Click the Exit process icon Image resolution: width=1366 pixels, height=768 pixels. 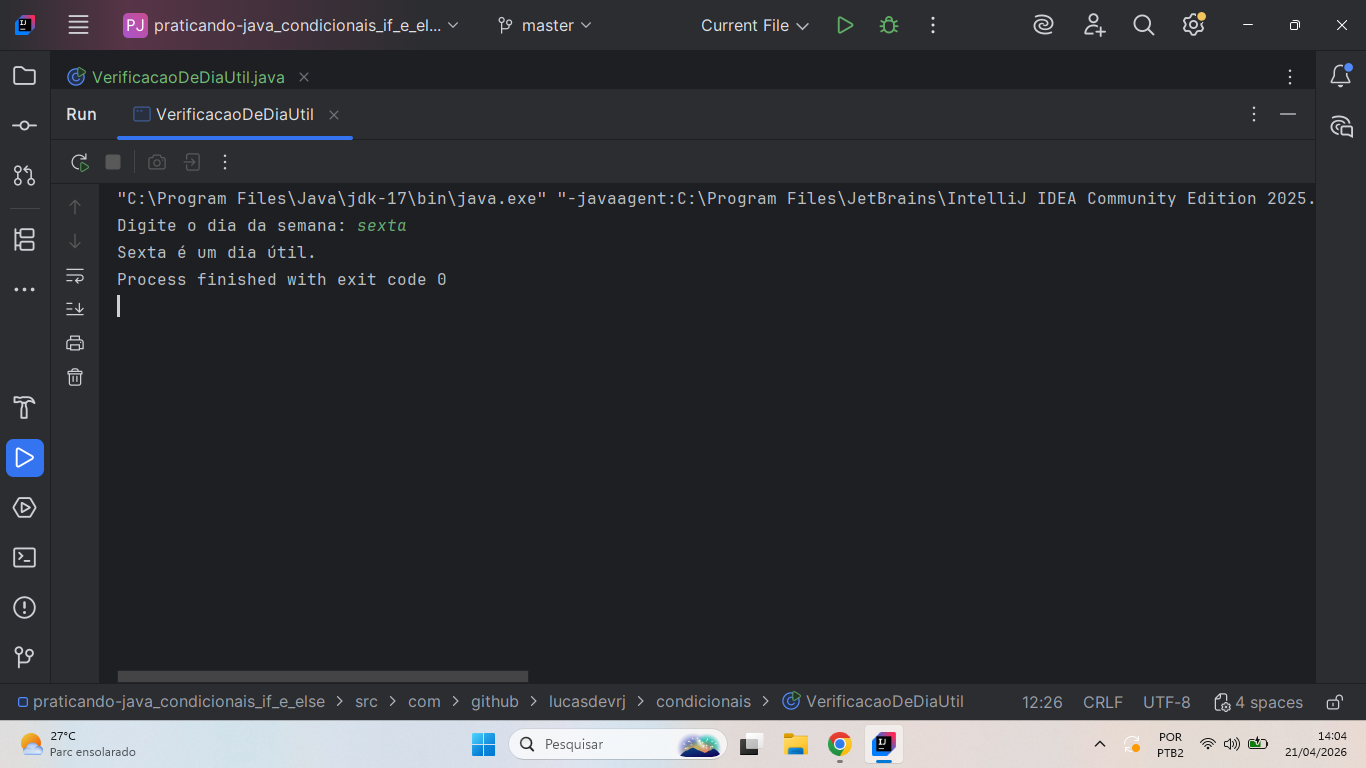coord(192,162)
